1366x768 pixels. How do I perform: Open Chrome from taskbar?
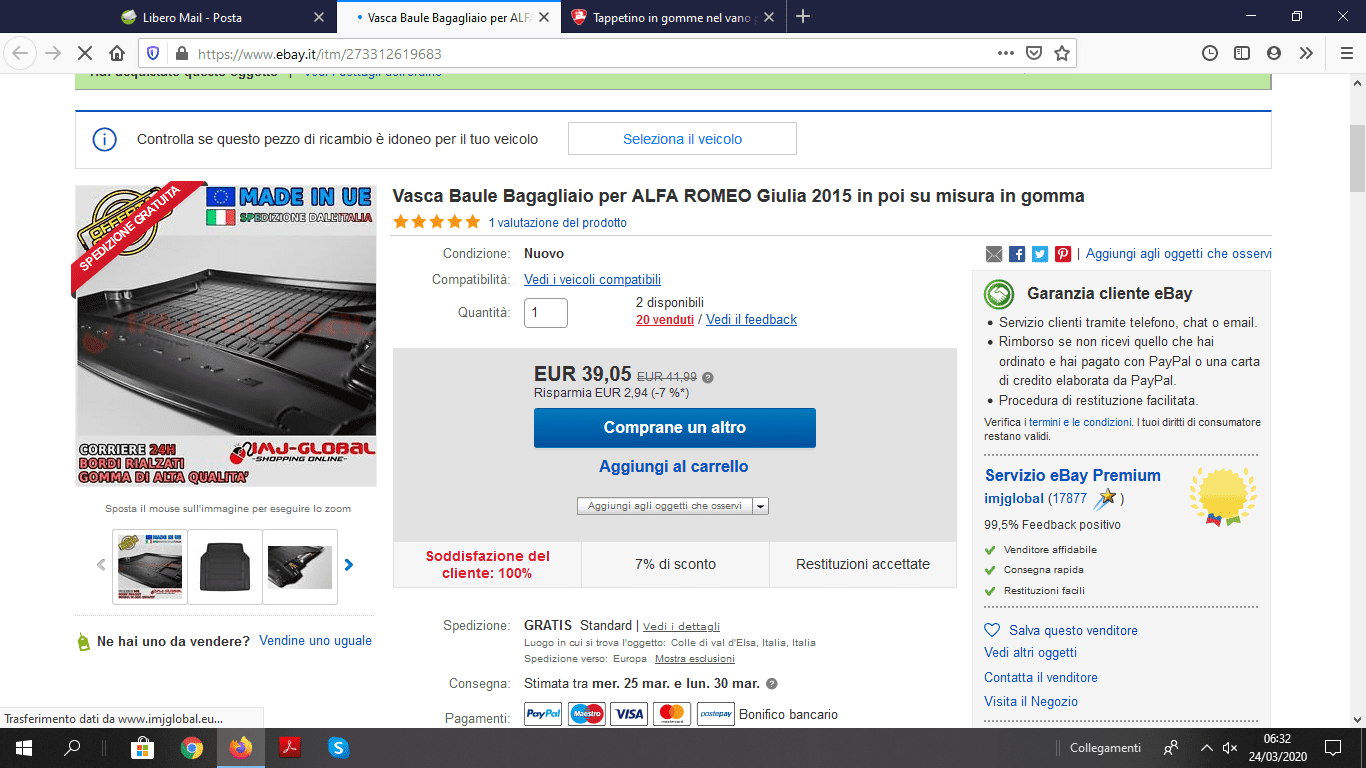point(192,747)
